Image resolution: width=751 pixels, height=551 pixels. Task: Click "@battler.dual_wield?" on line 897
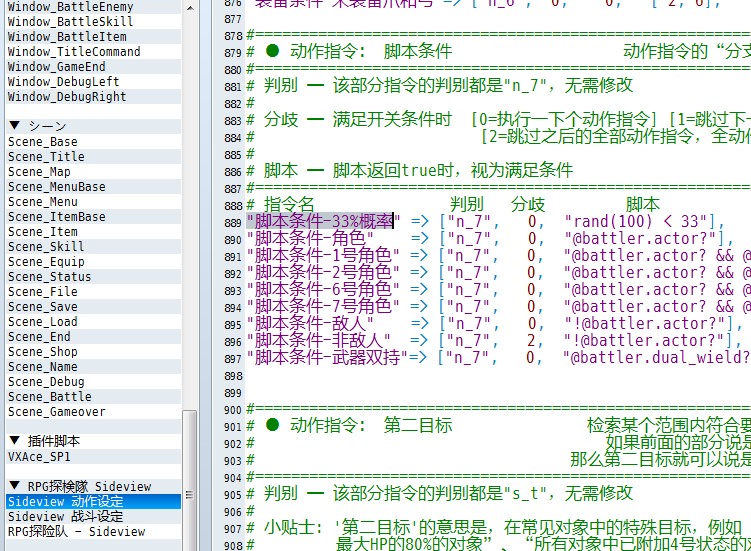[x=657, y=357]
